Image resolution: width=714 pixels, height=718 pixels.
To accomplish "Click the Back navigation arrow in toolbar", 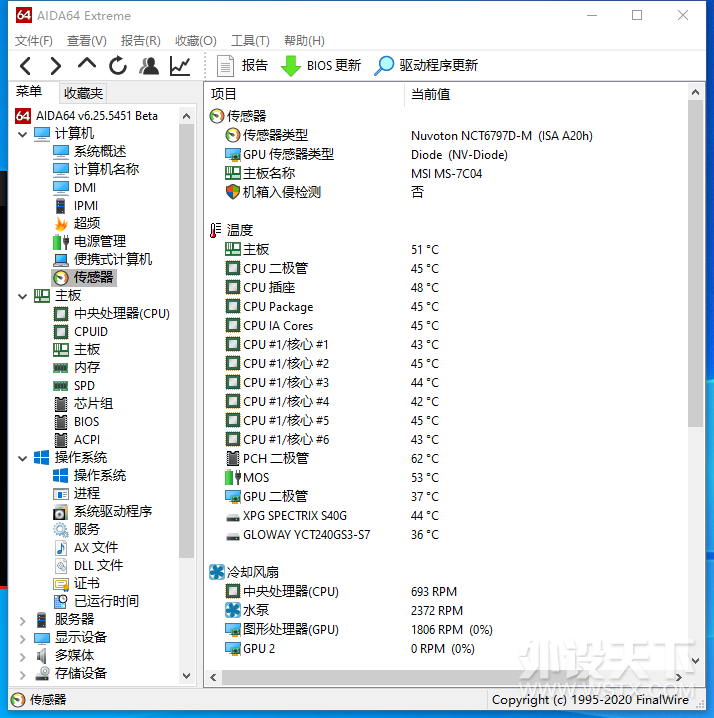I will [x=26, y=66].
